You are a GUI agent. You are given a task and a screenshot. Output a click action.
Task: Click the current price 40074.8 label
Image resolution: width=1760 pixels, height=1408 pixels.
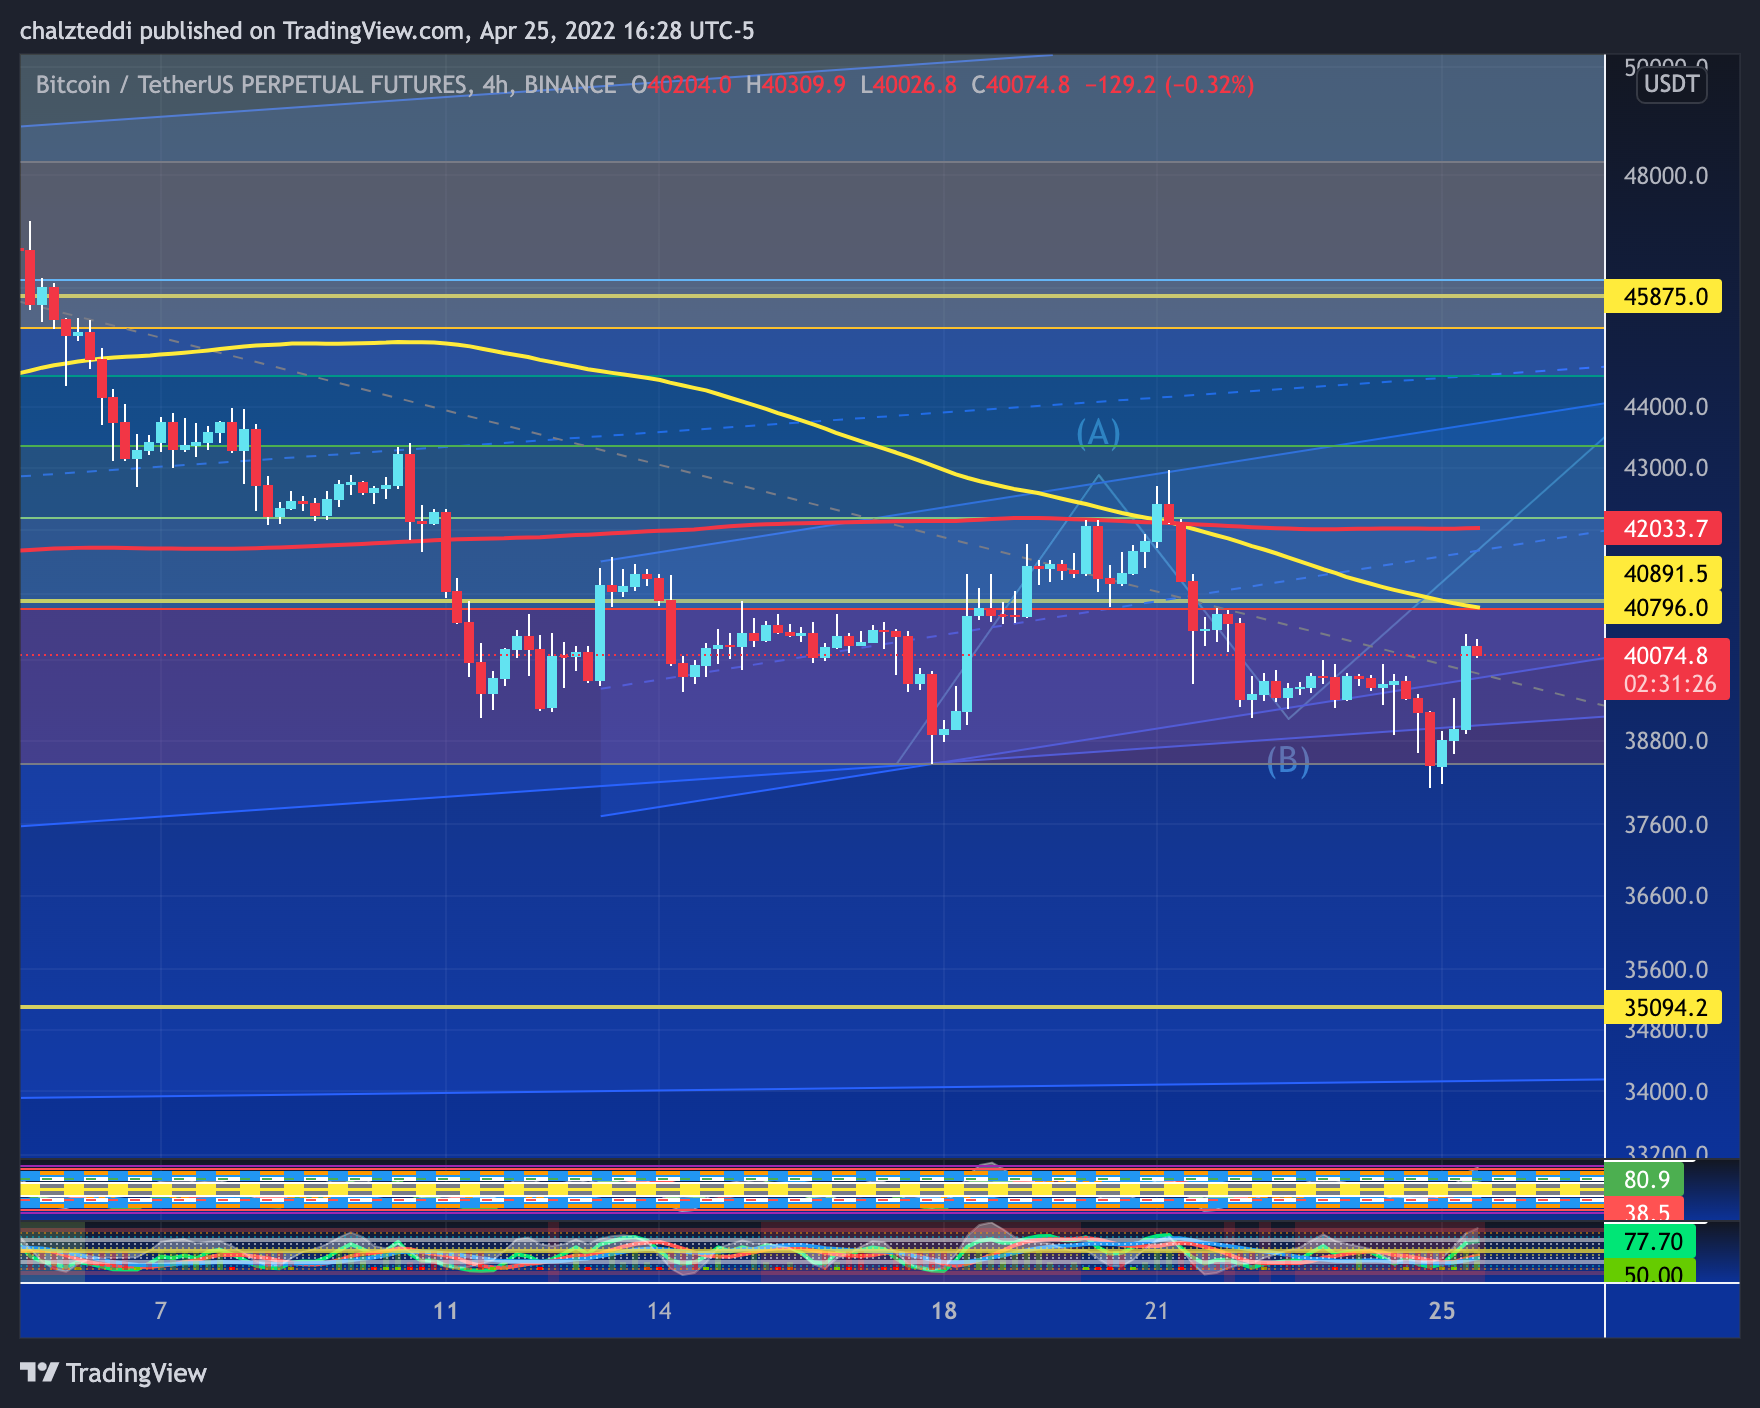(1665, 656)
